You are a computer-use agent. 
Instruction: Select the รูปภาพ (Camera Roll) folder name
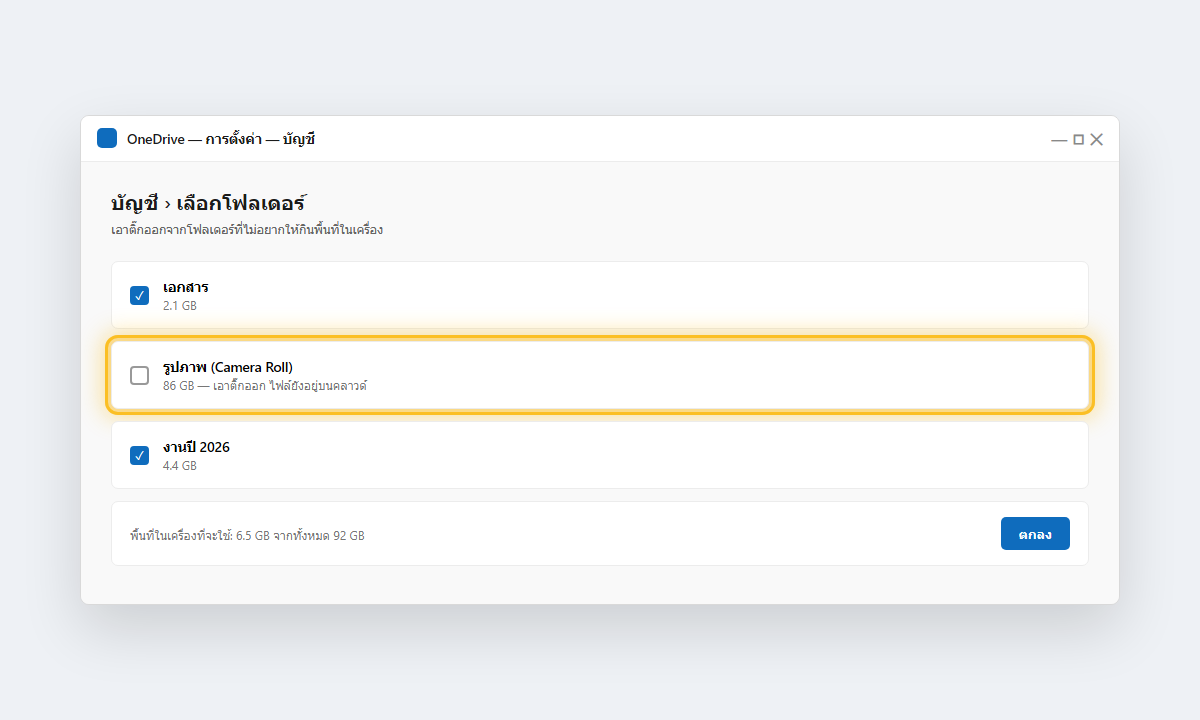tap(228, 367)
